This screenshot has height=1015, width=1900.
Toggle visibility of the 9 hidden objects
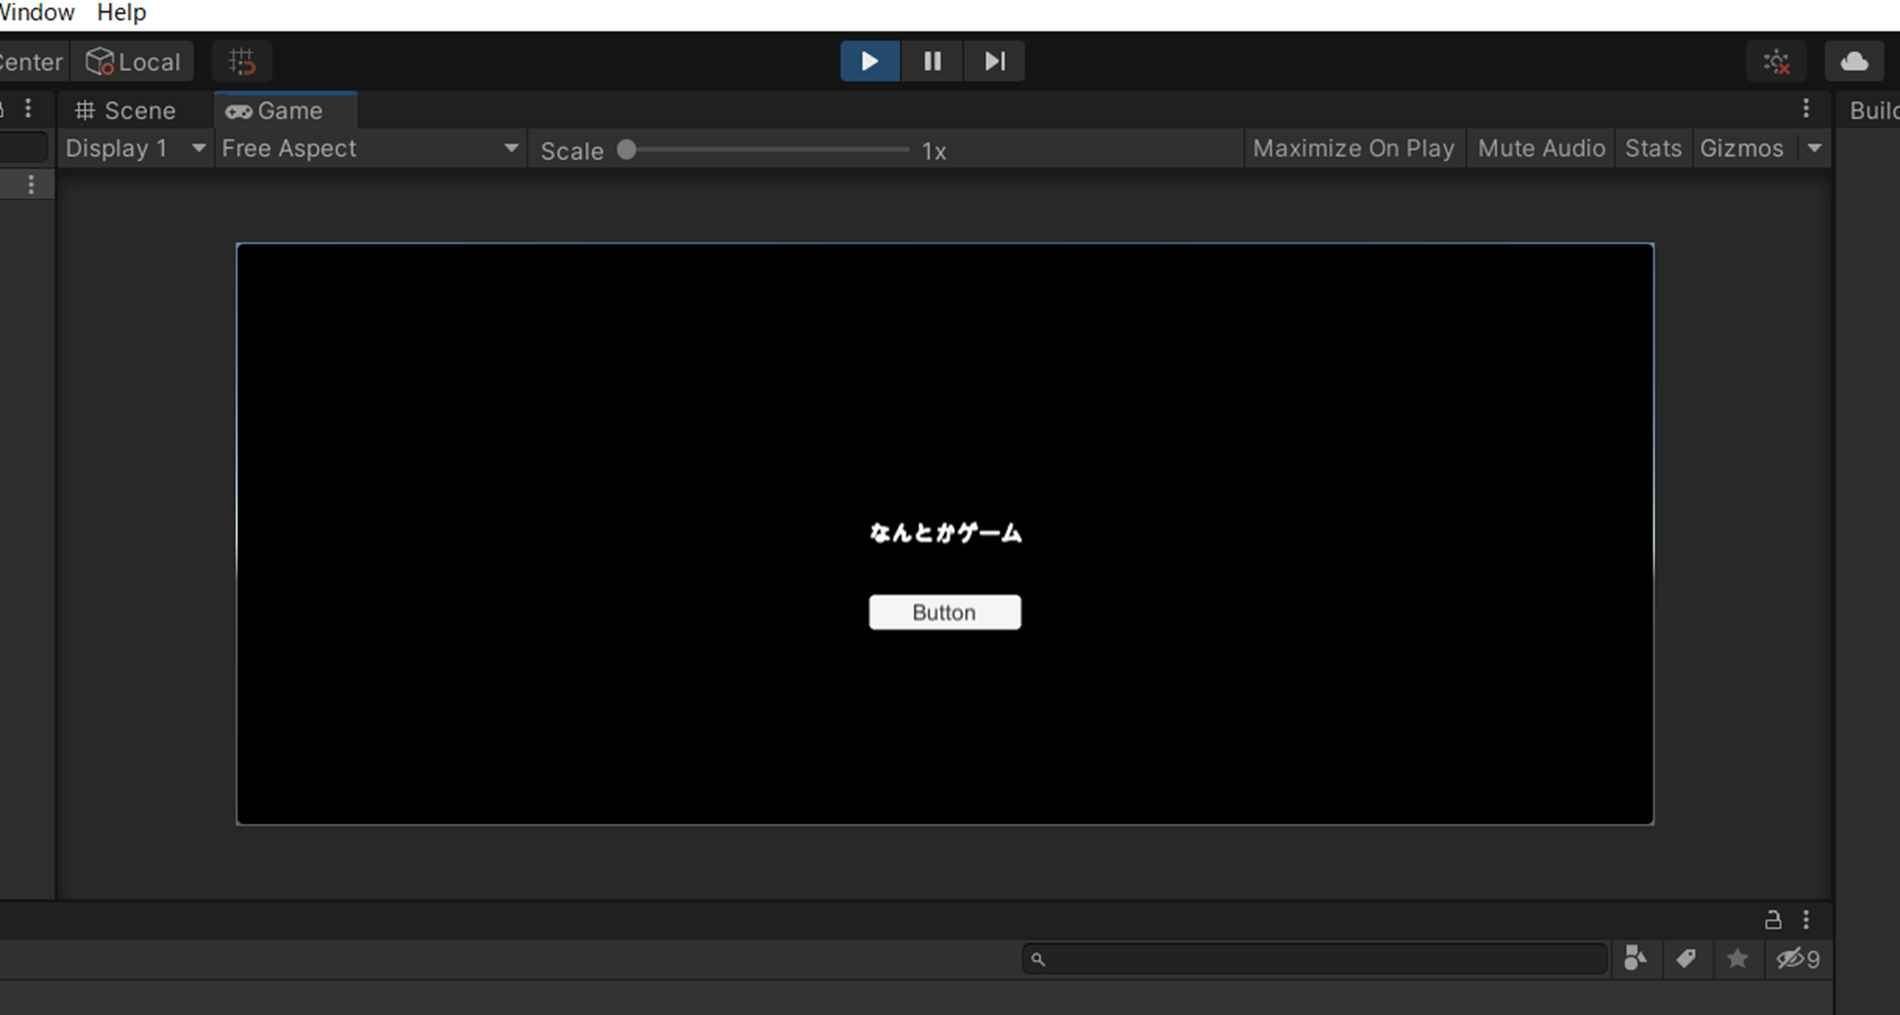tap(1797, 958)
